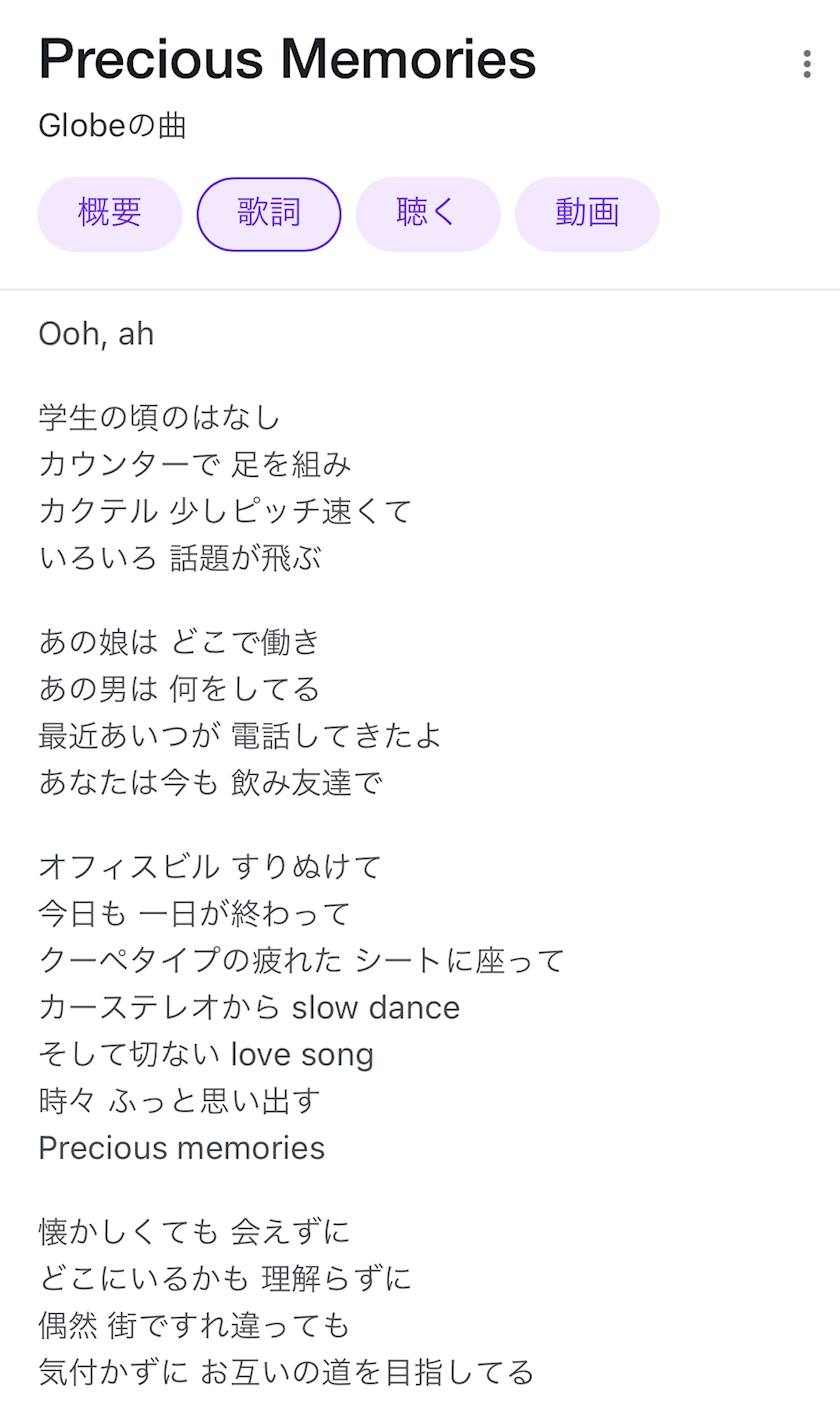The height and width of the screenshot is (1404, 840).
Task: Select the 歌詞 tab
Action: [x=269, y=213]
